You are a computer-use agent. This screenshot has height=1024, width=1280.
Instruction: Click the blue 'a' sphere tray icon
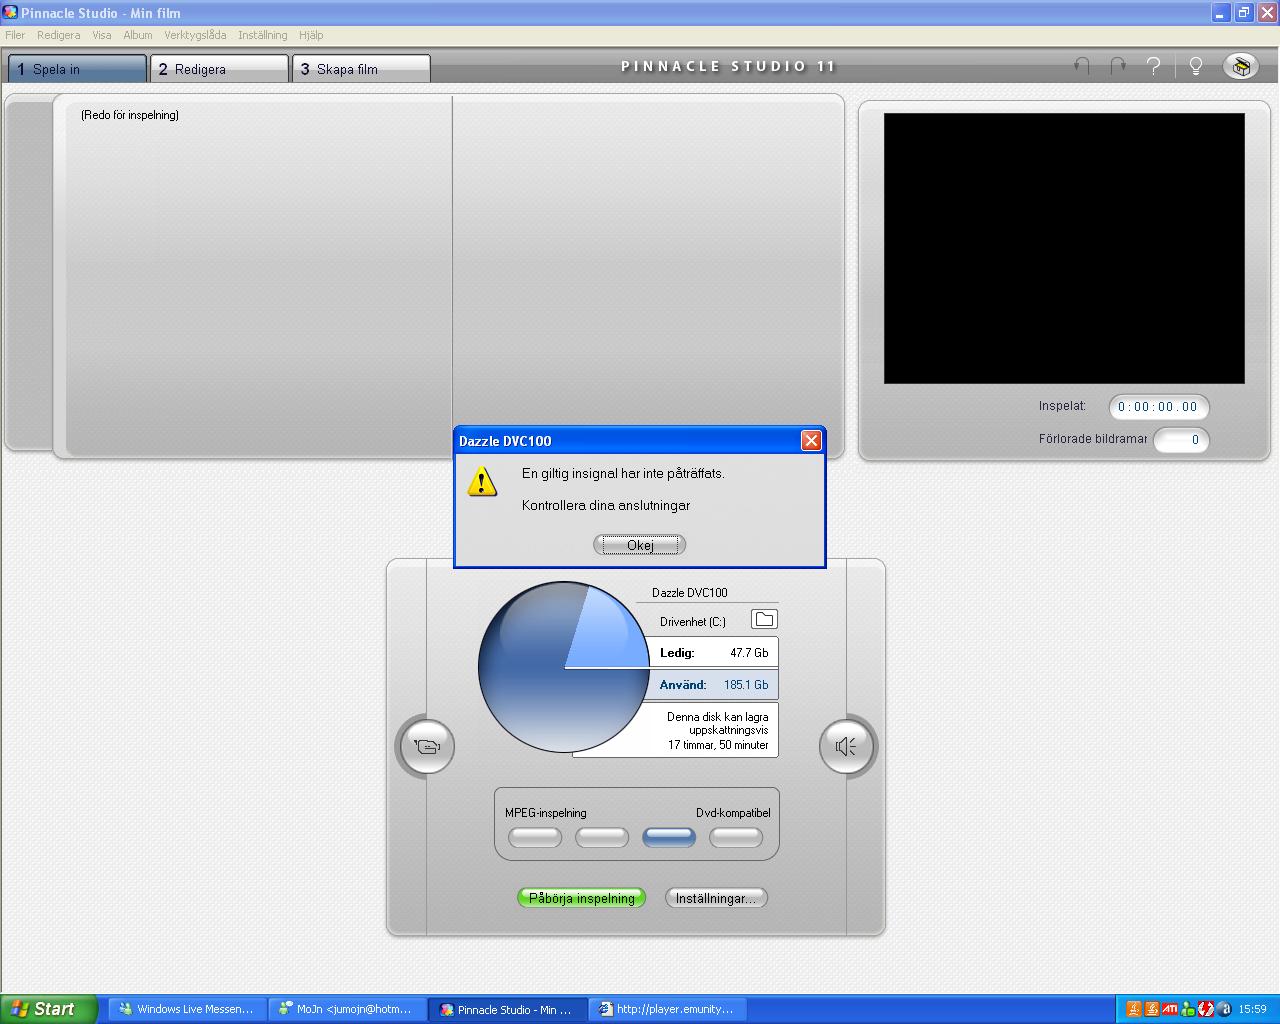[x=1224, y=1009]
